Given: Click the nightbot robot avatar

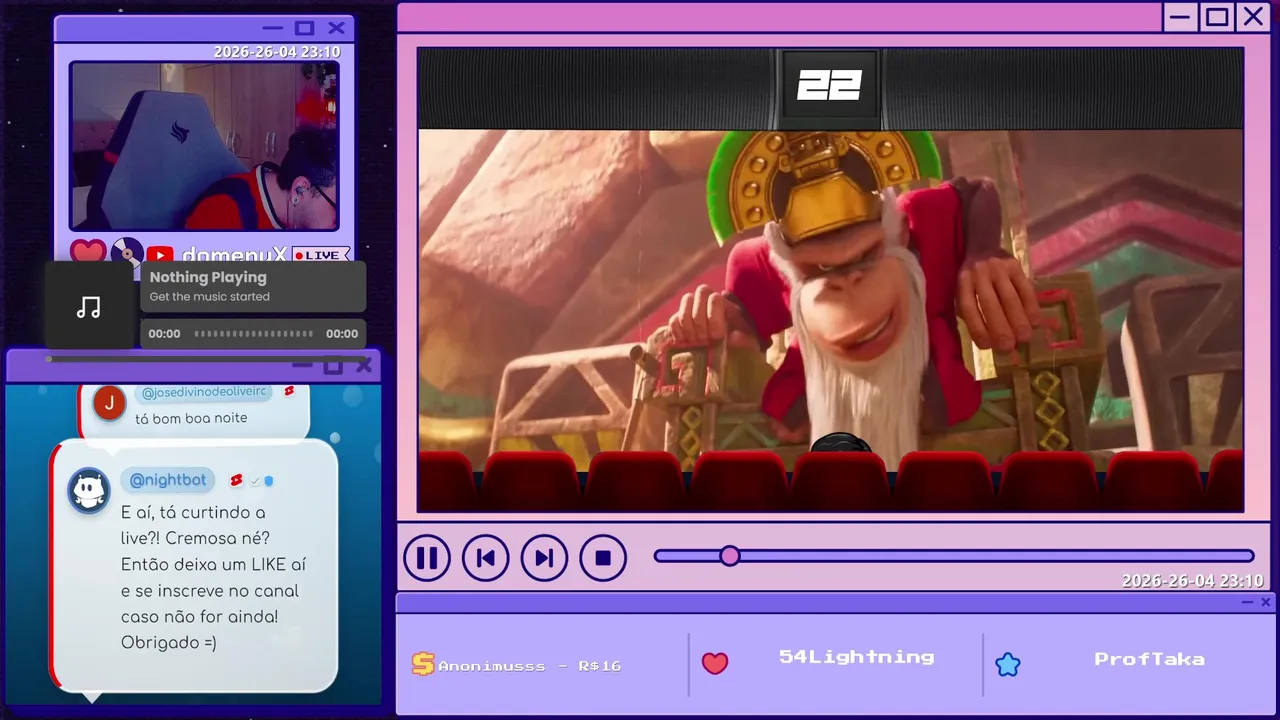Looking at the screenshot, I should pyautogui.click(x=89, y=491).
